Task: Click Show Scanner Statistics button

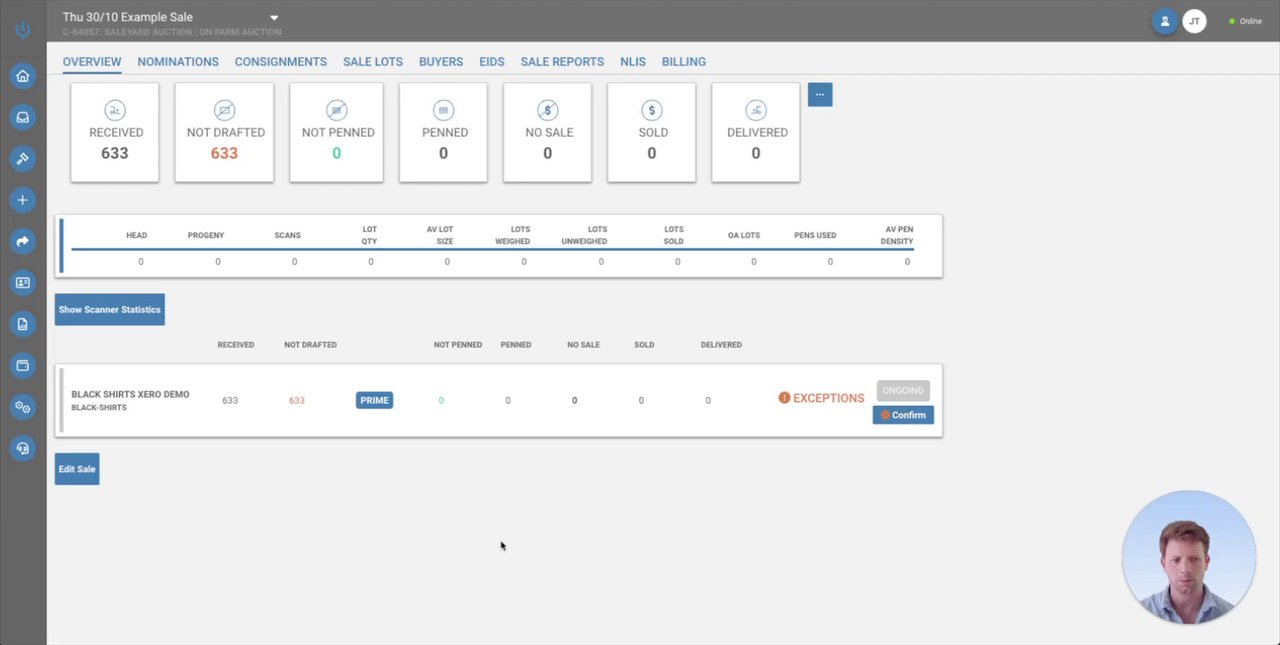Action: 109,310
